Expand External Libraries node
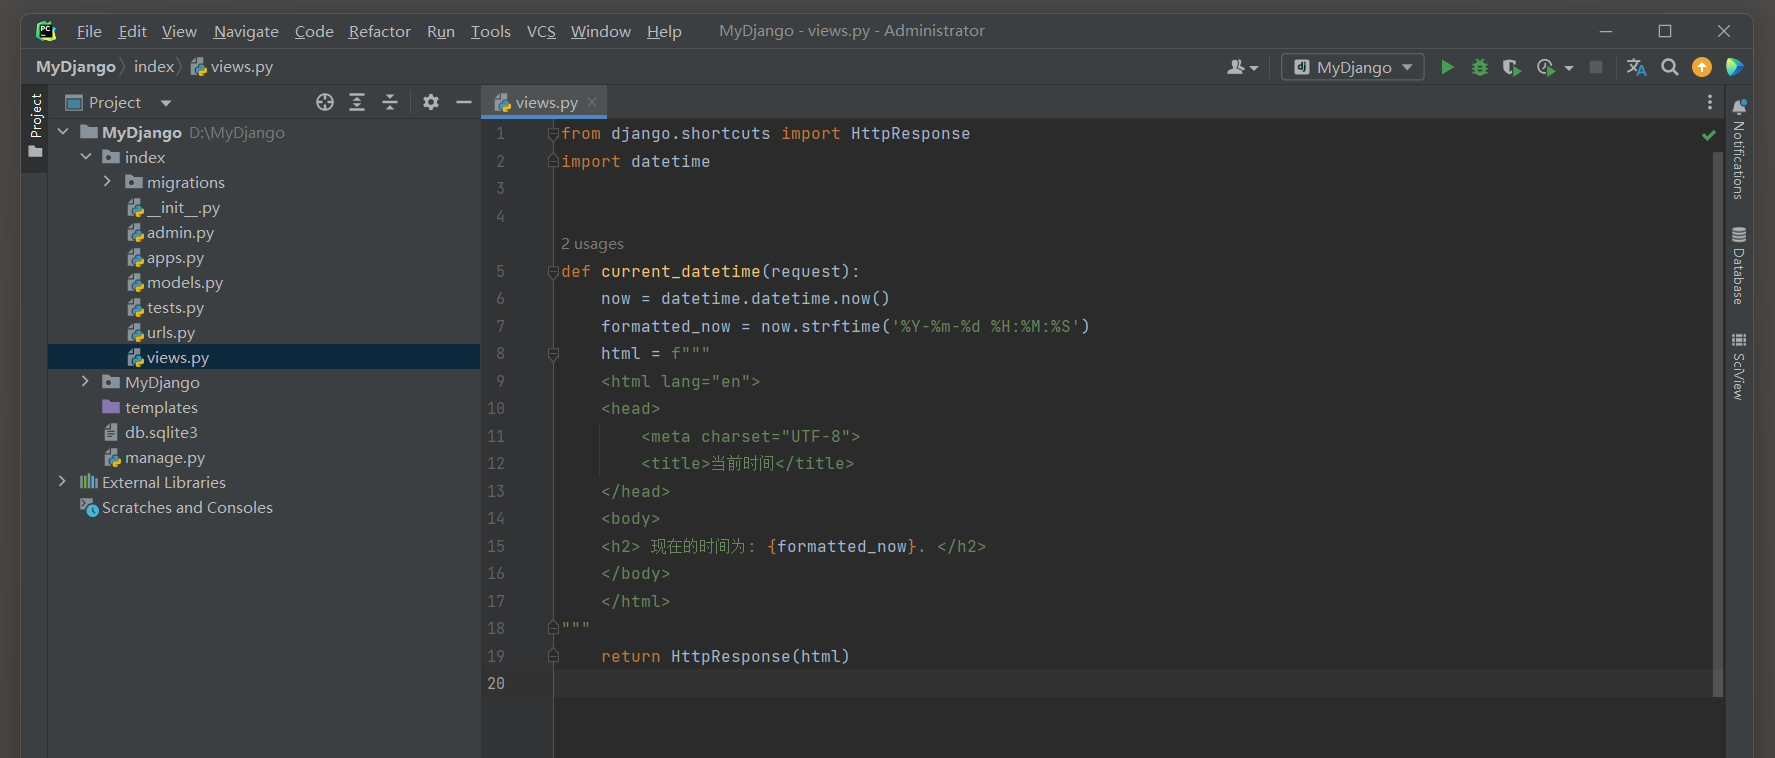This screenshot has height=758, width=1775. pos(63,482)
